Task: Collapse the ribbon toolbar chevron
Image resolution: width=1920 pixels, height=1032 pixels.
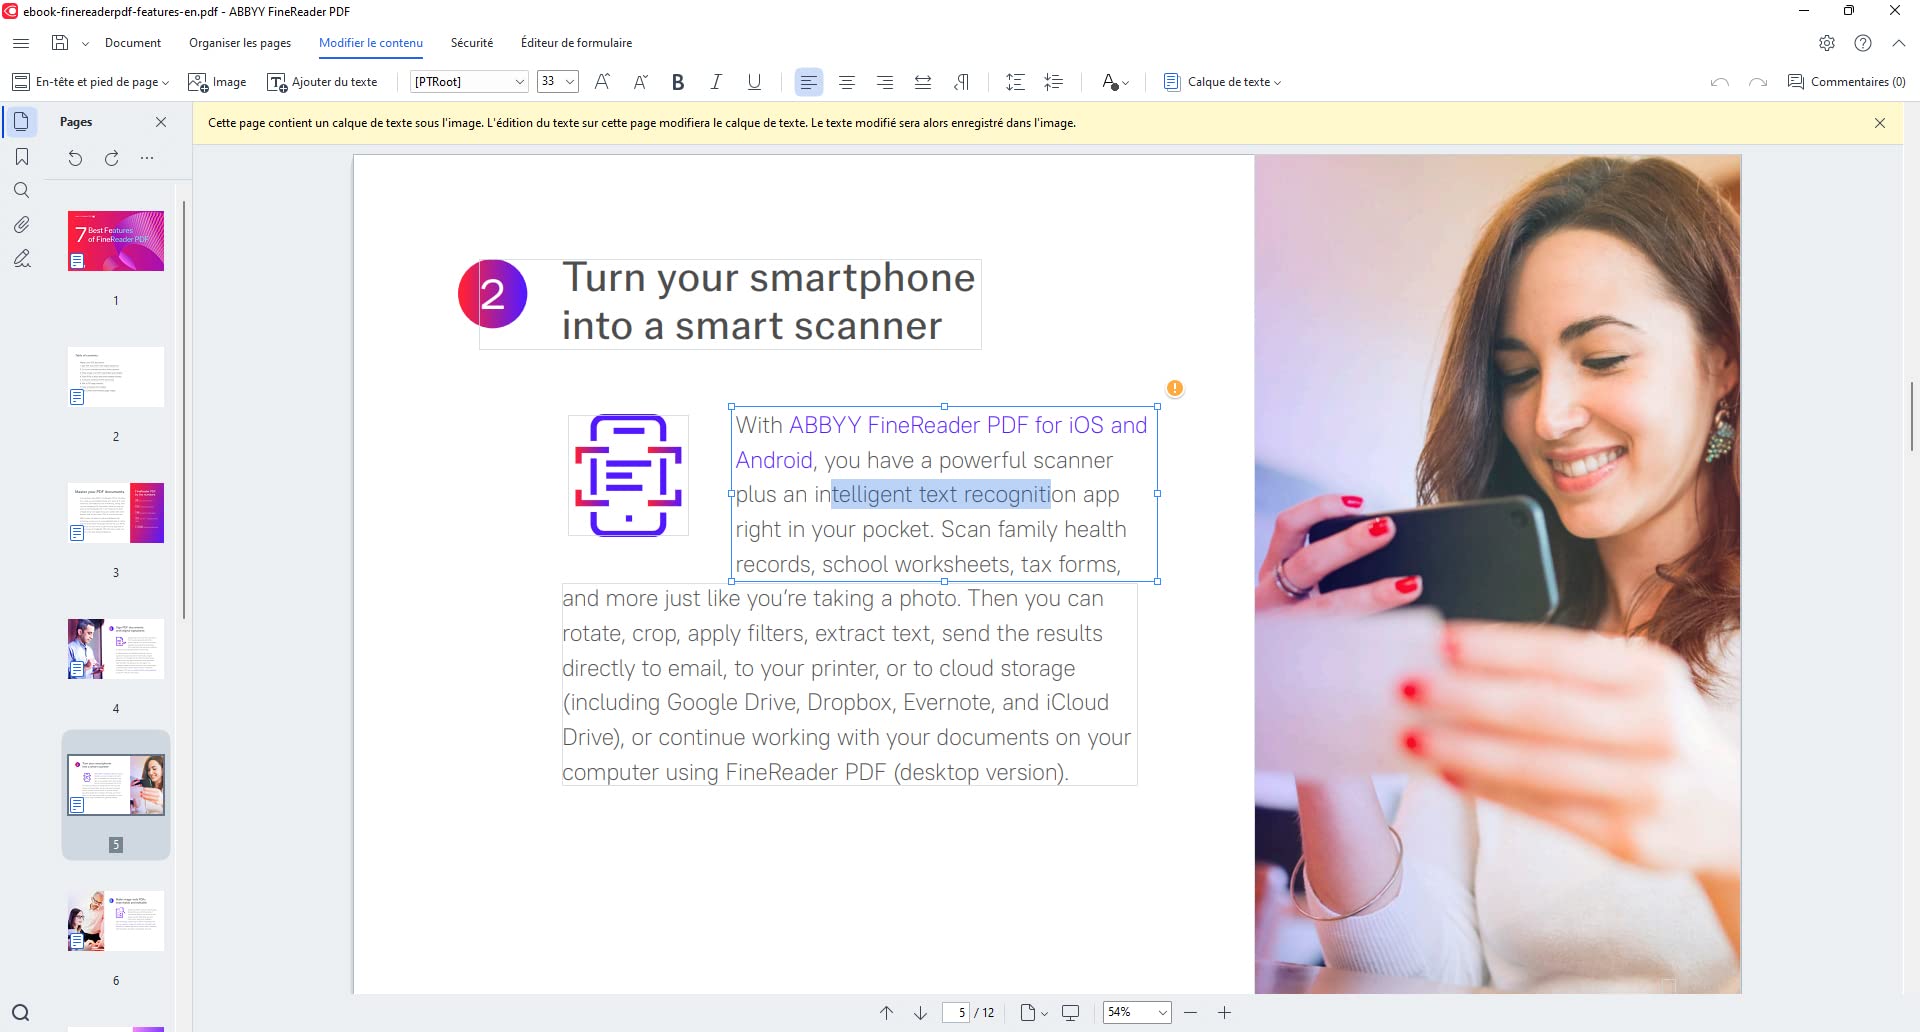Action: [x=1899, y=43]
